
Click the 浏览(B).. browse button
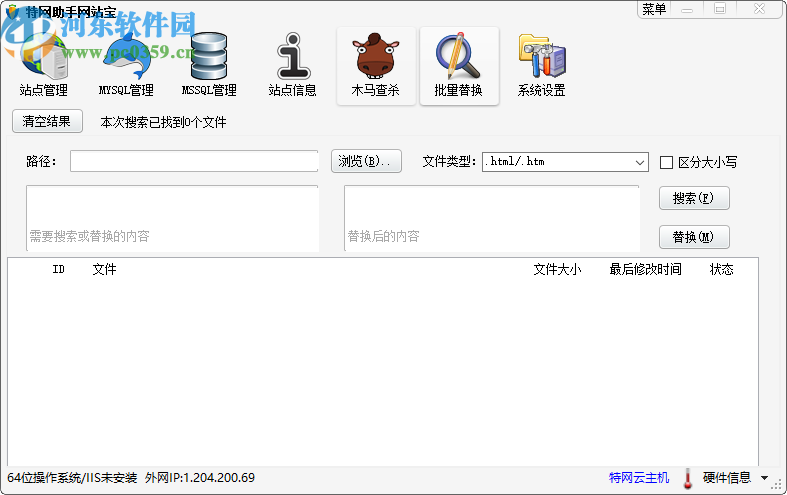point(366,161)
